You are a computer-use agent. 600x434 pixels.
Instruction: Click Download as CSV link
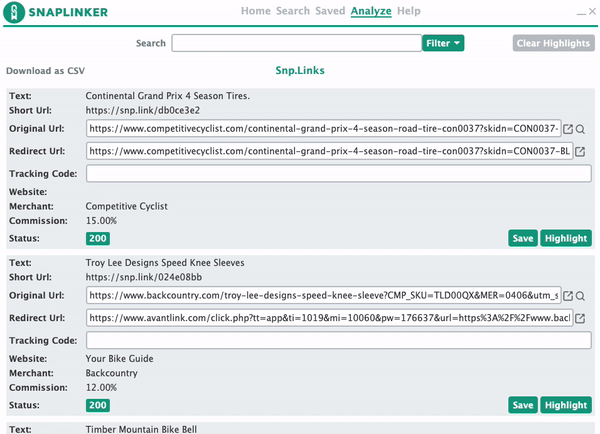click(x=46, y=71)
